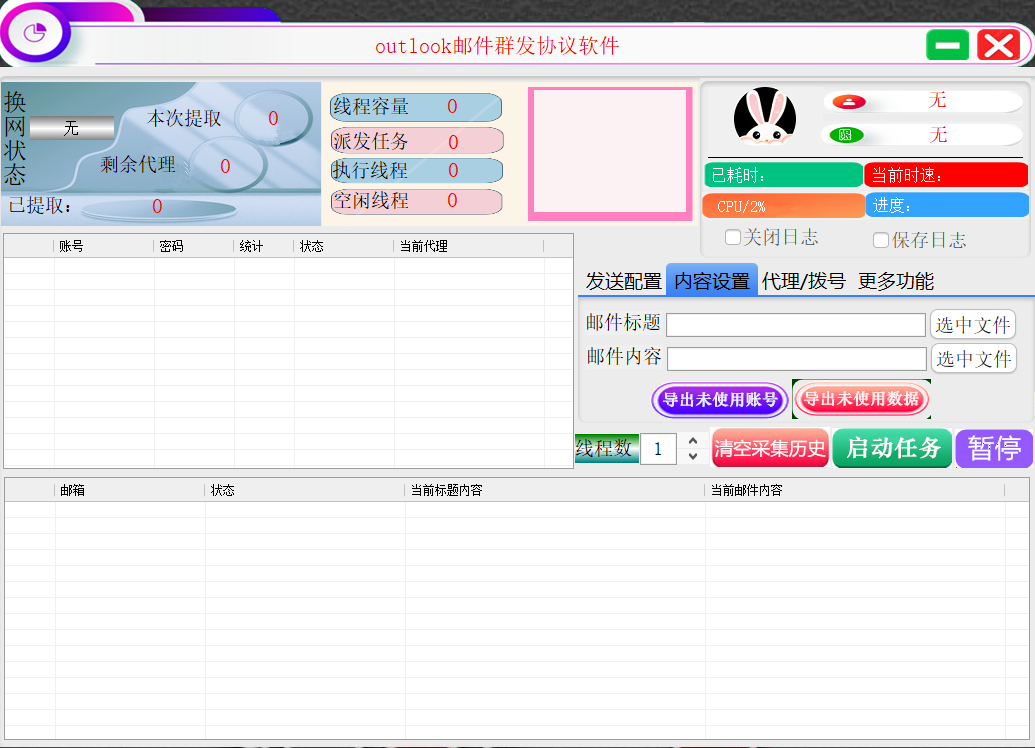
Task: Enable the 关闭日志 checkbox
Action: (733, 238)
